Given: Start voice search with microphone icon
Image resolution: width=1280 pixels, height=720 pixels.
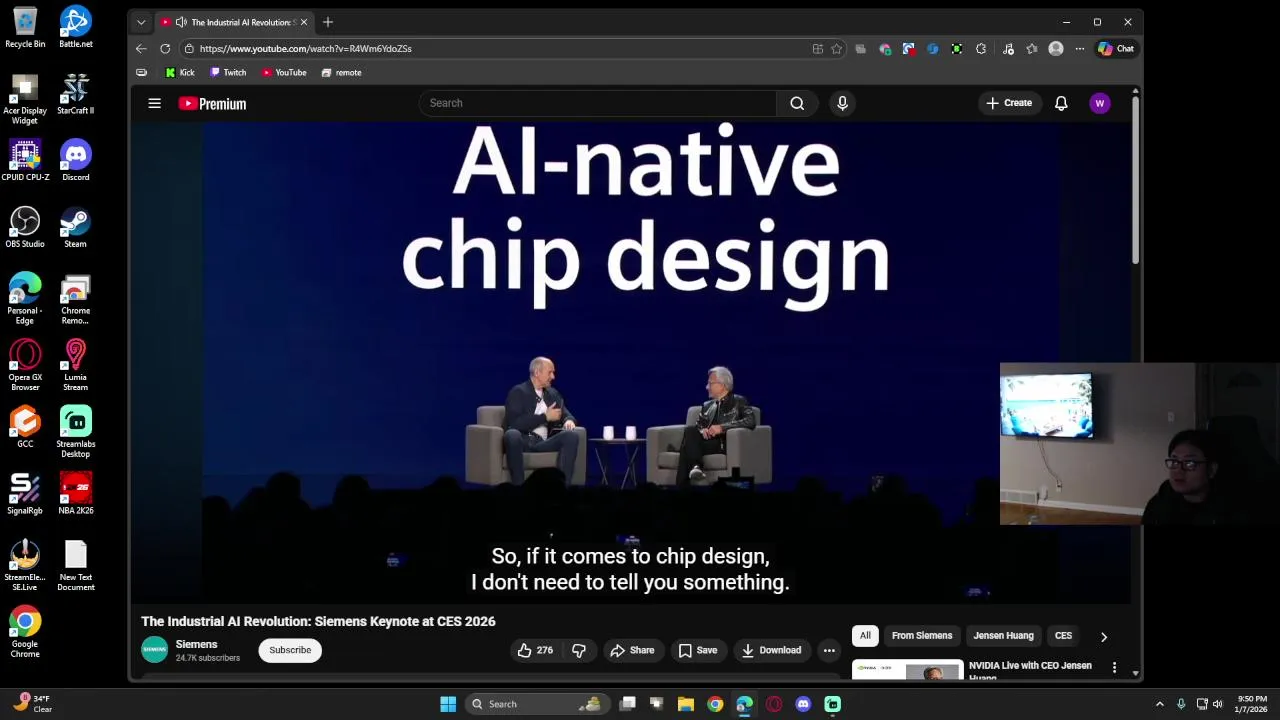Looking at the screenshot, I should pyautogui.click(x=842, y=103).
